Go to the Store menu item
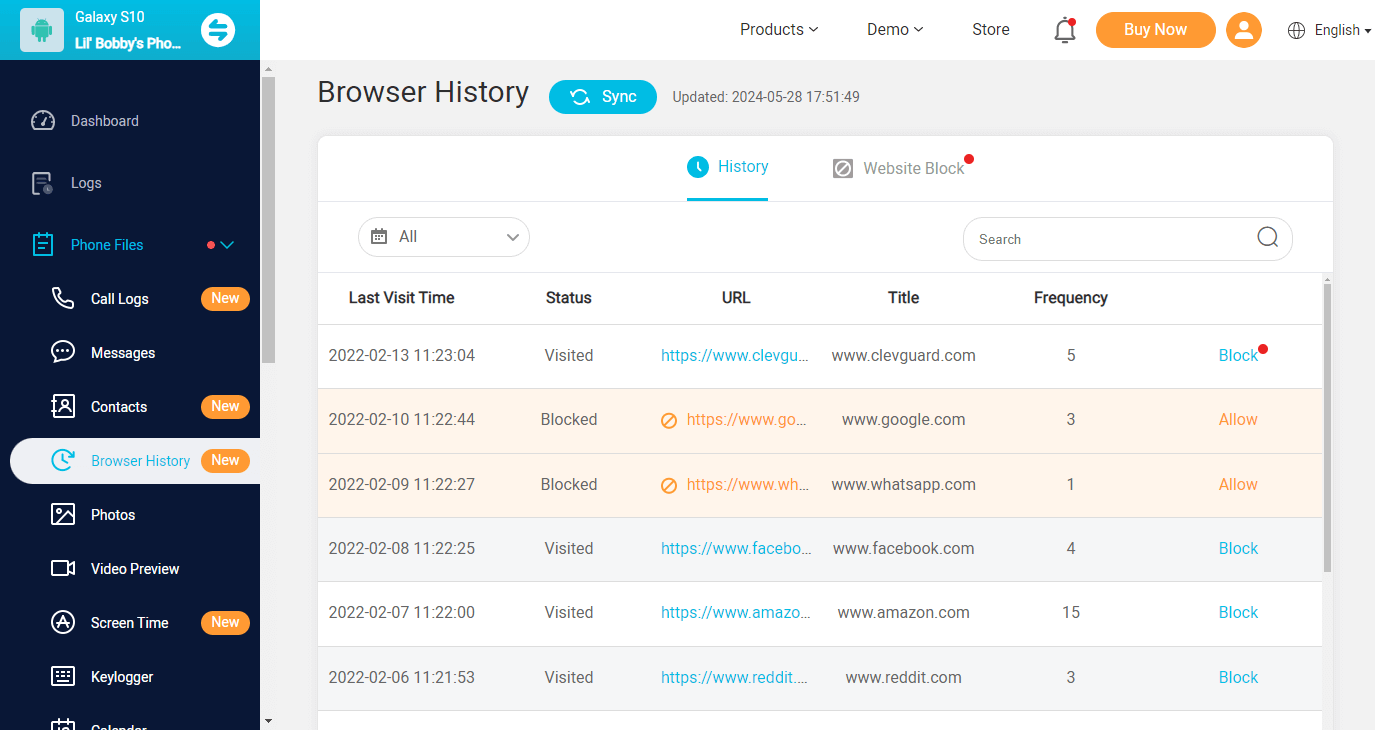The image size is (1375, 730). (x=991, y=30)
